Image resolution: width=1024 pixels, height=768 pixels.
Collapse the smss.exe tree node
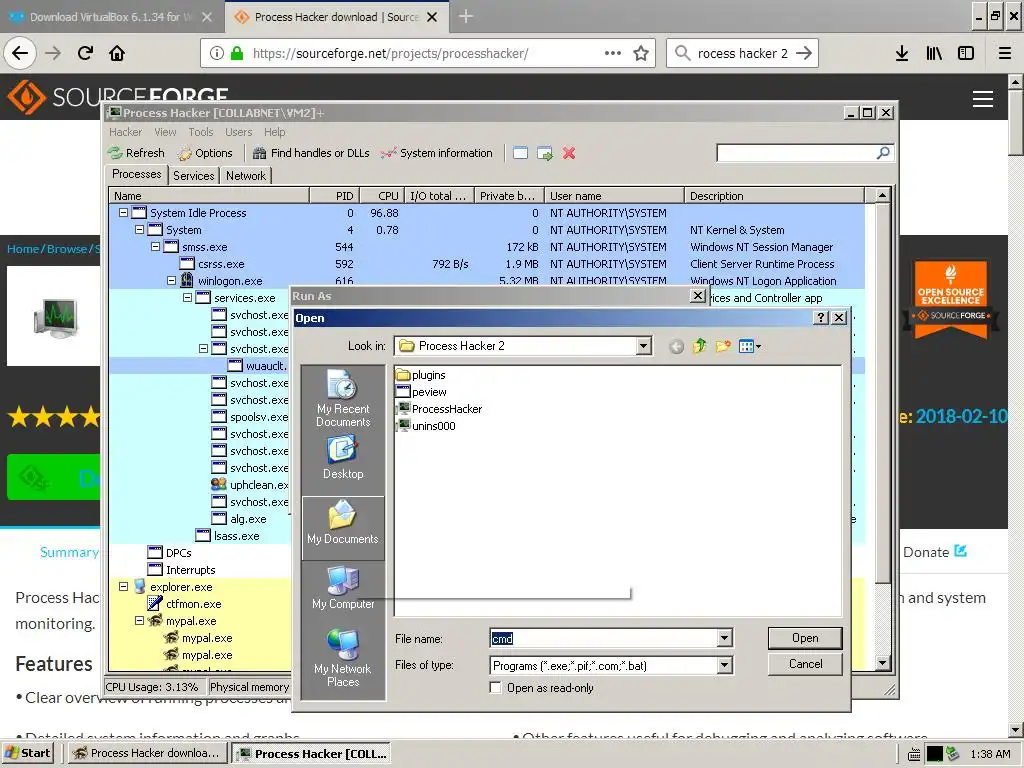click(x=155, y=247)
